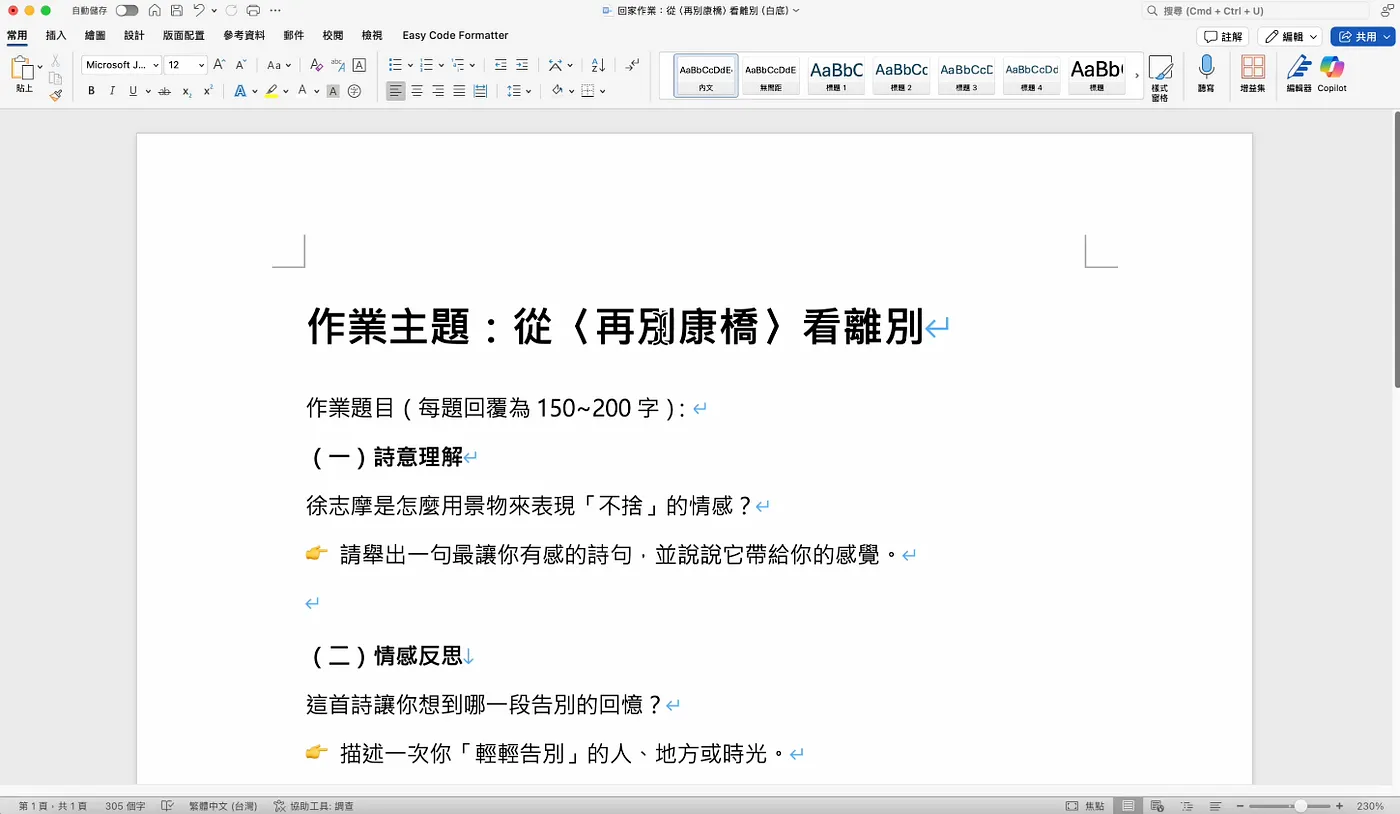Click the Sort A-Z icon
Image resolution: width=1400 pixels, height=814 pixels.
click(x=598, y=64)
